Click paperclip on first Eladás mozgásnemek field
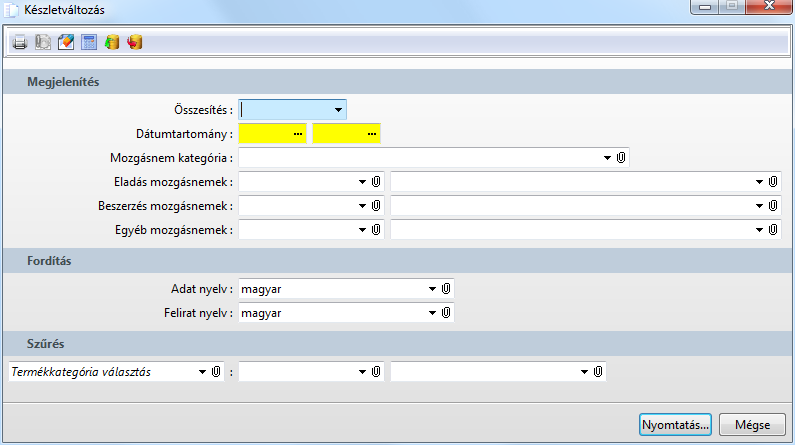Image resolution: width=795 pixels, height=445 pixels. 376,181
